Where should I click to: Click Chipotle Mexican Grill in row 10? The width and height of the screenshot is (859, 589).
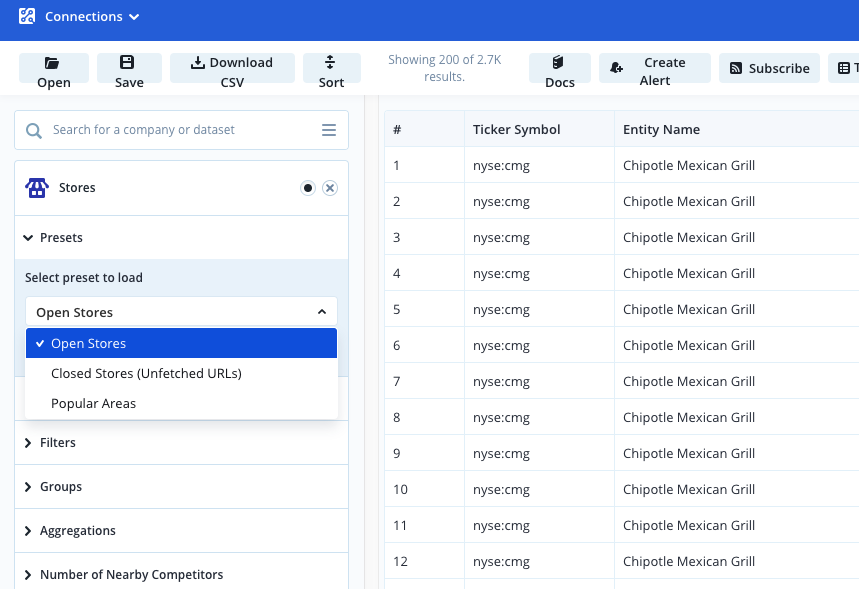[x=689, y=490]
